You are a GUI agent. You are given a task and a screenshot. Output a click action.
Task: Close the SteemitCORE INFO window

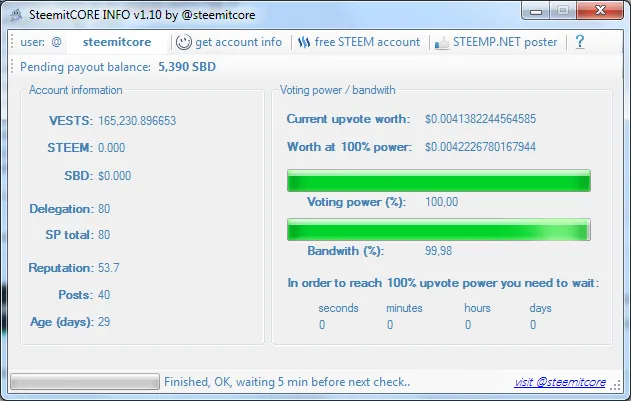pyautogui.click(x=600, y=10)
